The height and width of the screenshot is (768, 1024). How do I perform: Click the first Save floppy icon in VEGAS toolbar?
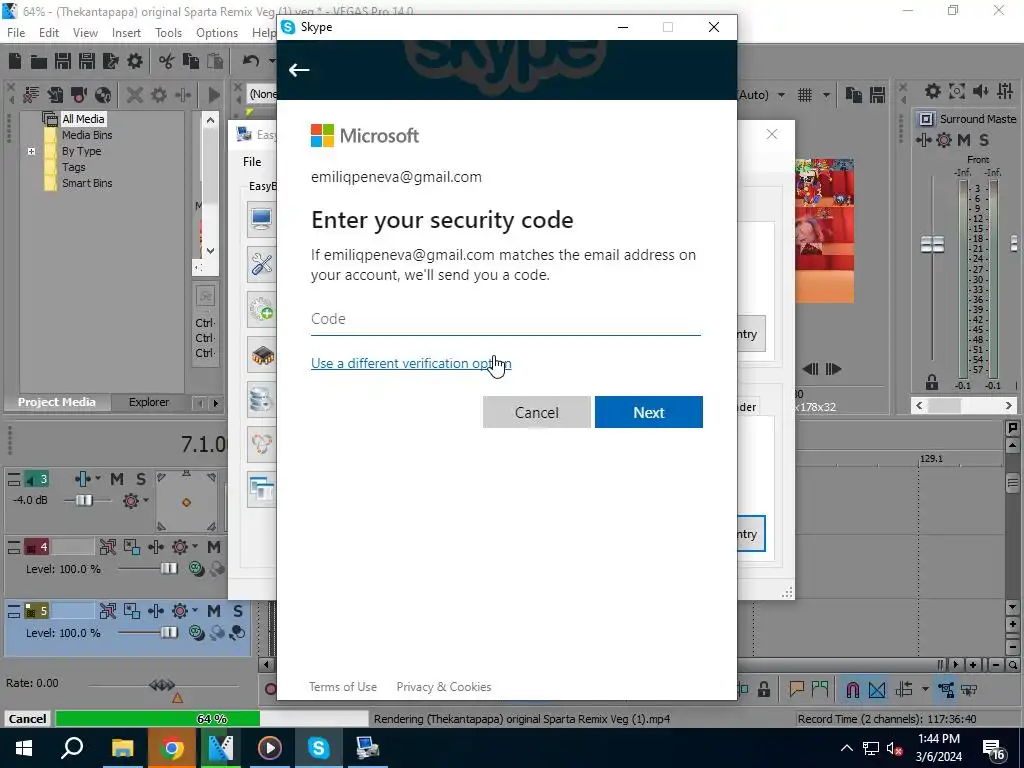pos(63,61)
